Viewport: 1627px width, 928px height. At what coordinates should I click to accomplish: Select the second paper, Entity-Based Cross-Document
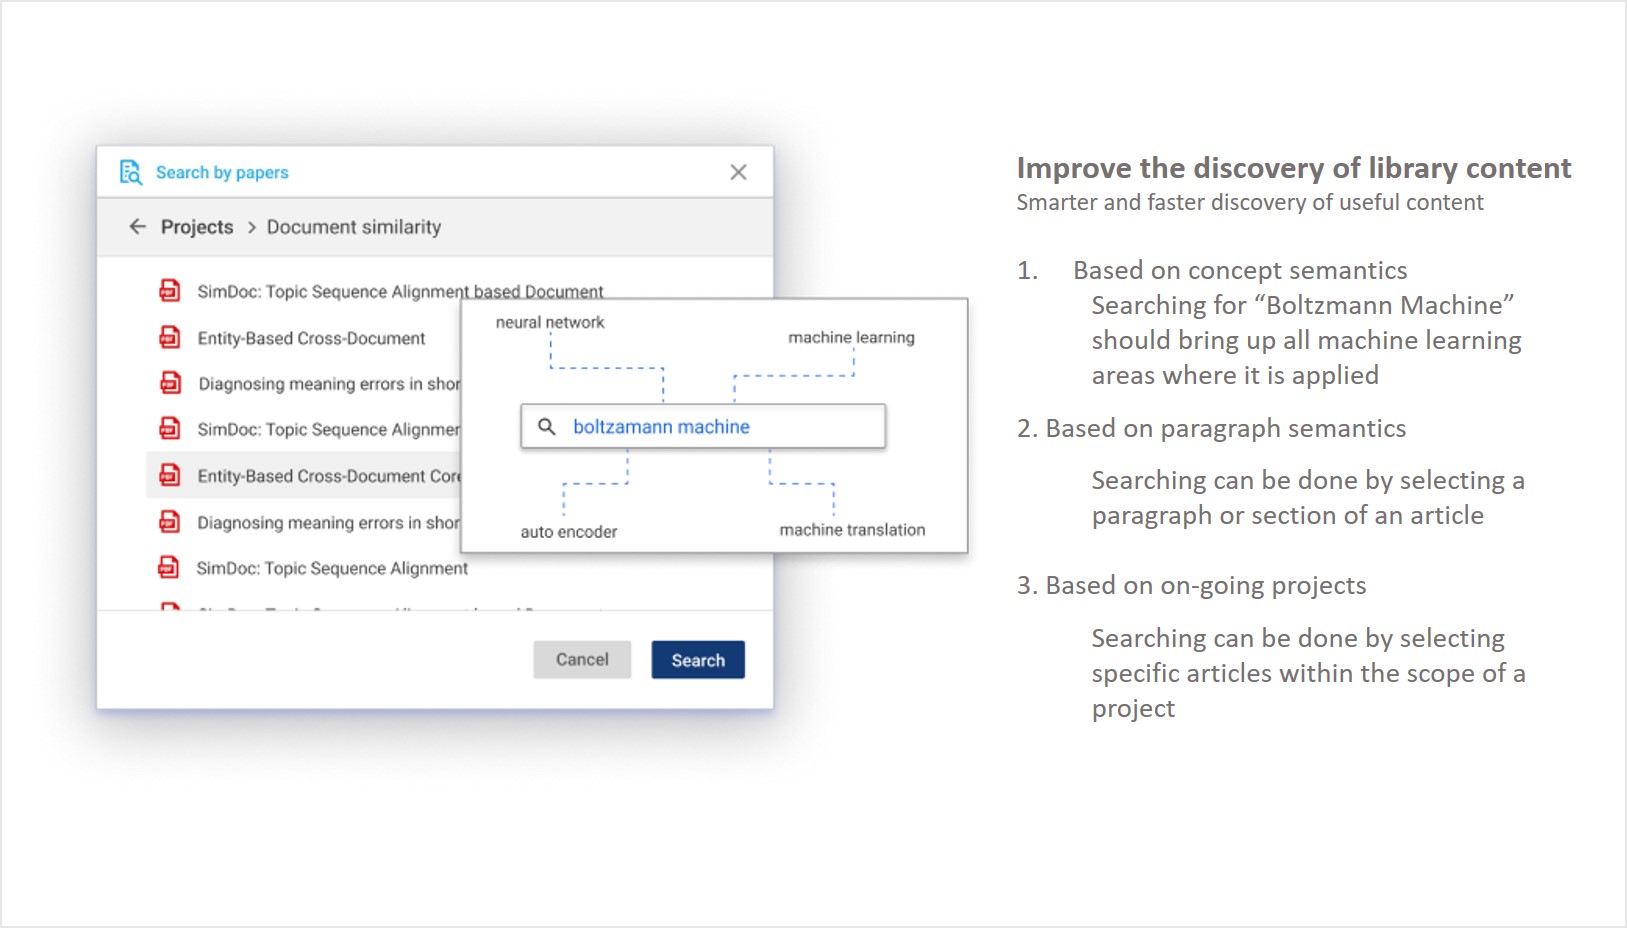pyautogui.click(x=311, y=338)
